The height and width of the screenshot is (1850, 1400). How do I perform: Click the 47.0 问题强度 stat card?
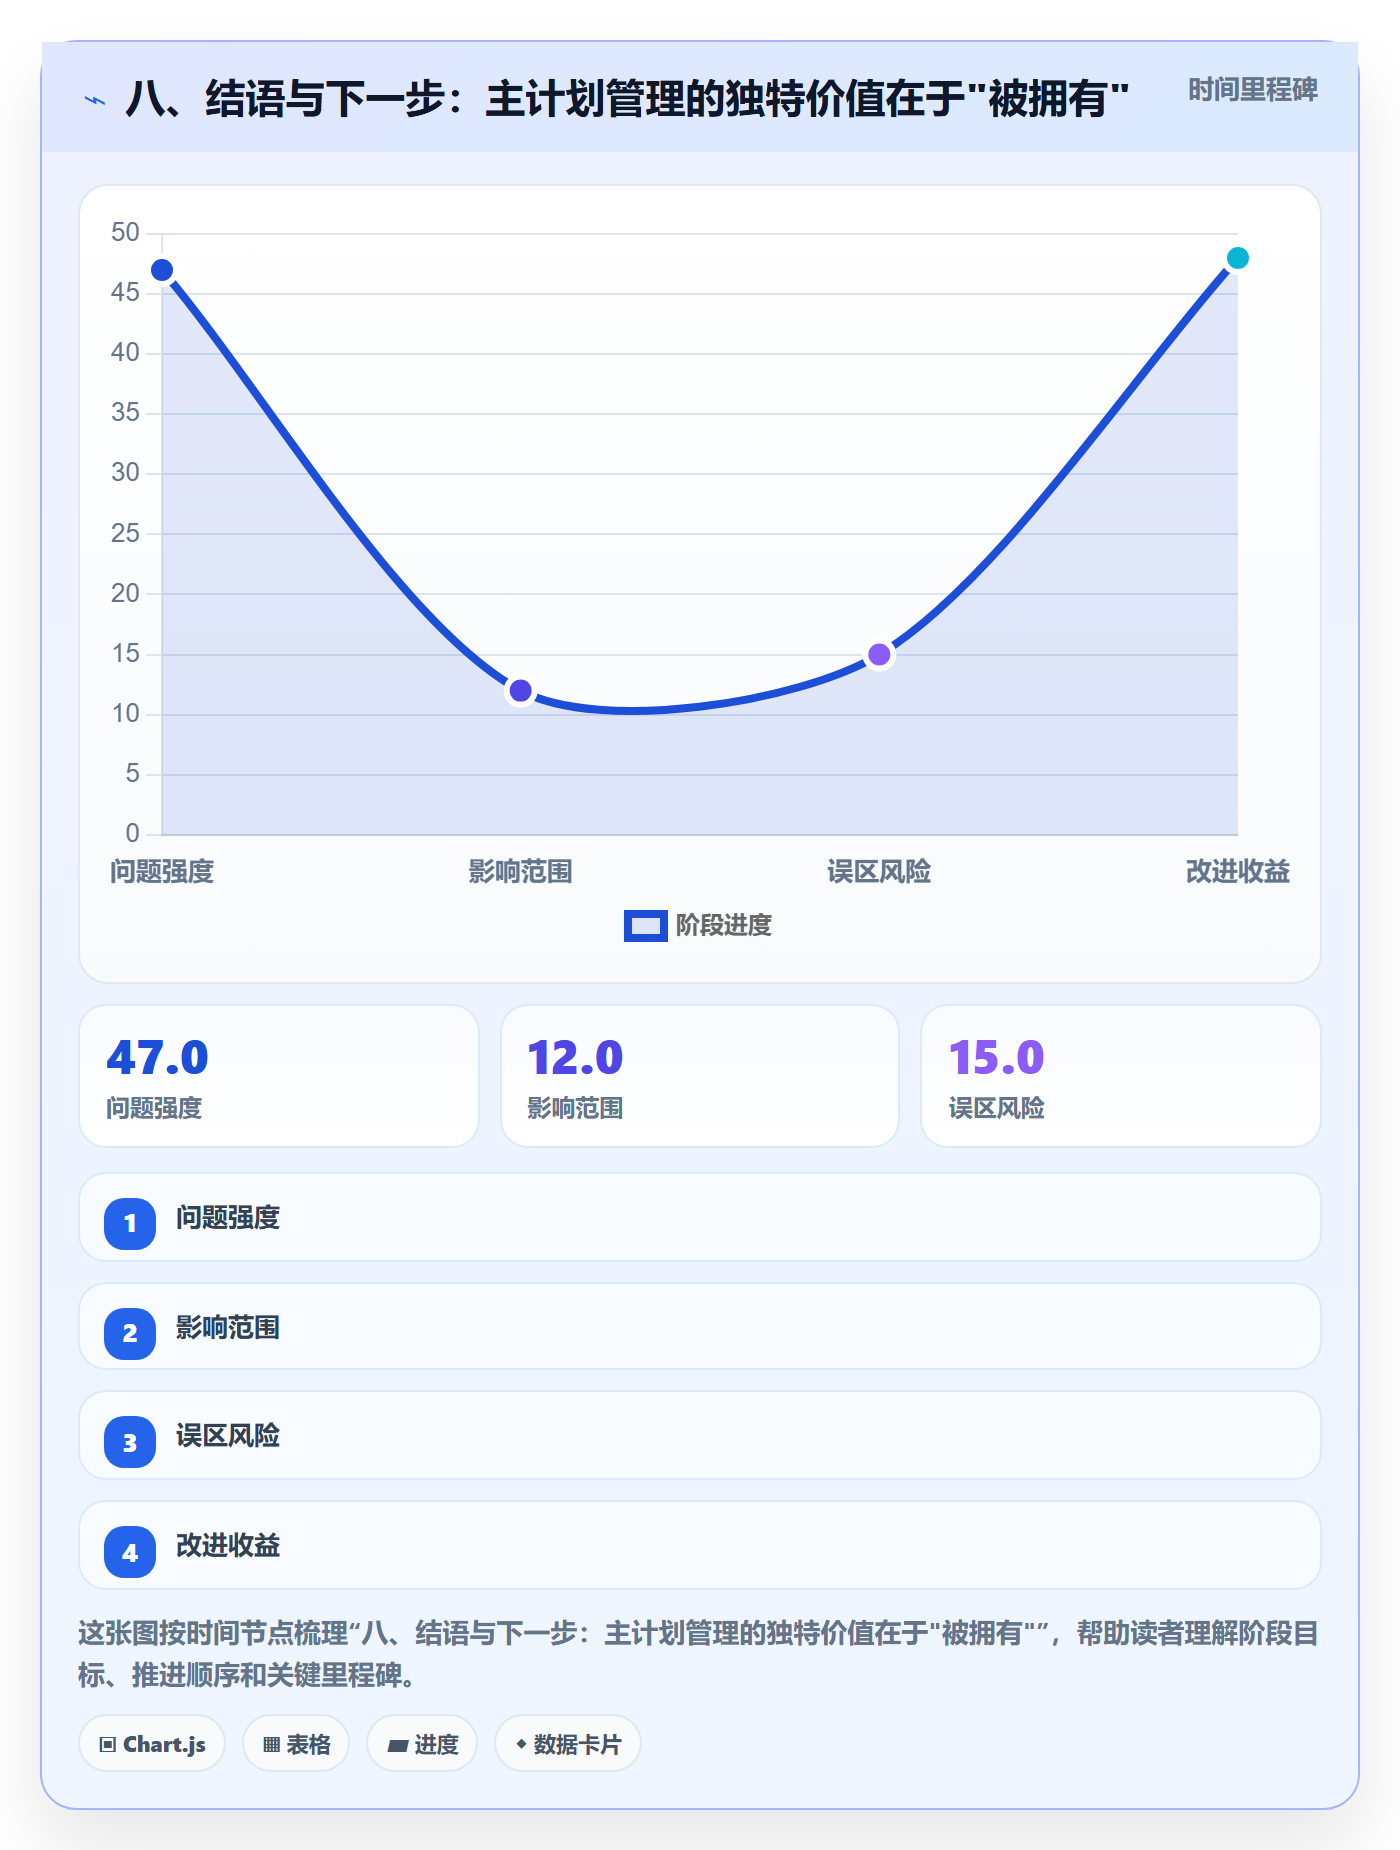(x=279, y=1076)
